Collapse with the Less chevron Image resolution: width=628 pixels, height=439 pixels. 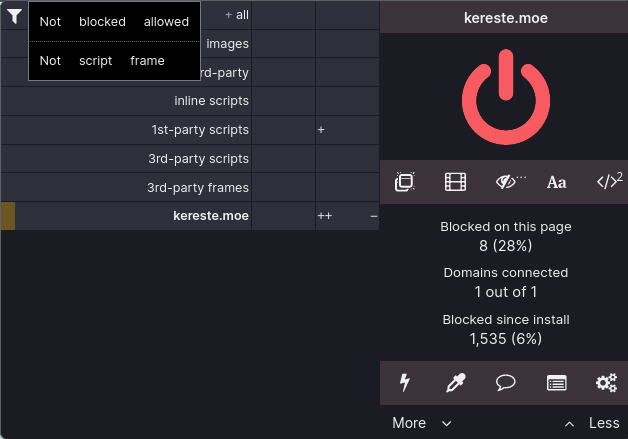pyautogui.click(x=592, y=423)
